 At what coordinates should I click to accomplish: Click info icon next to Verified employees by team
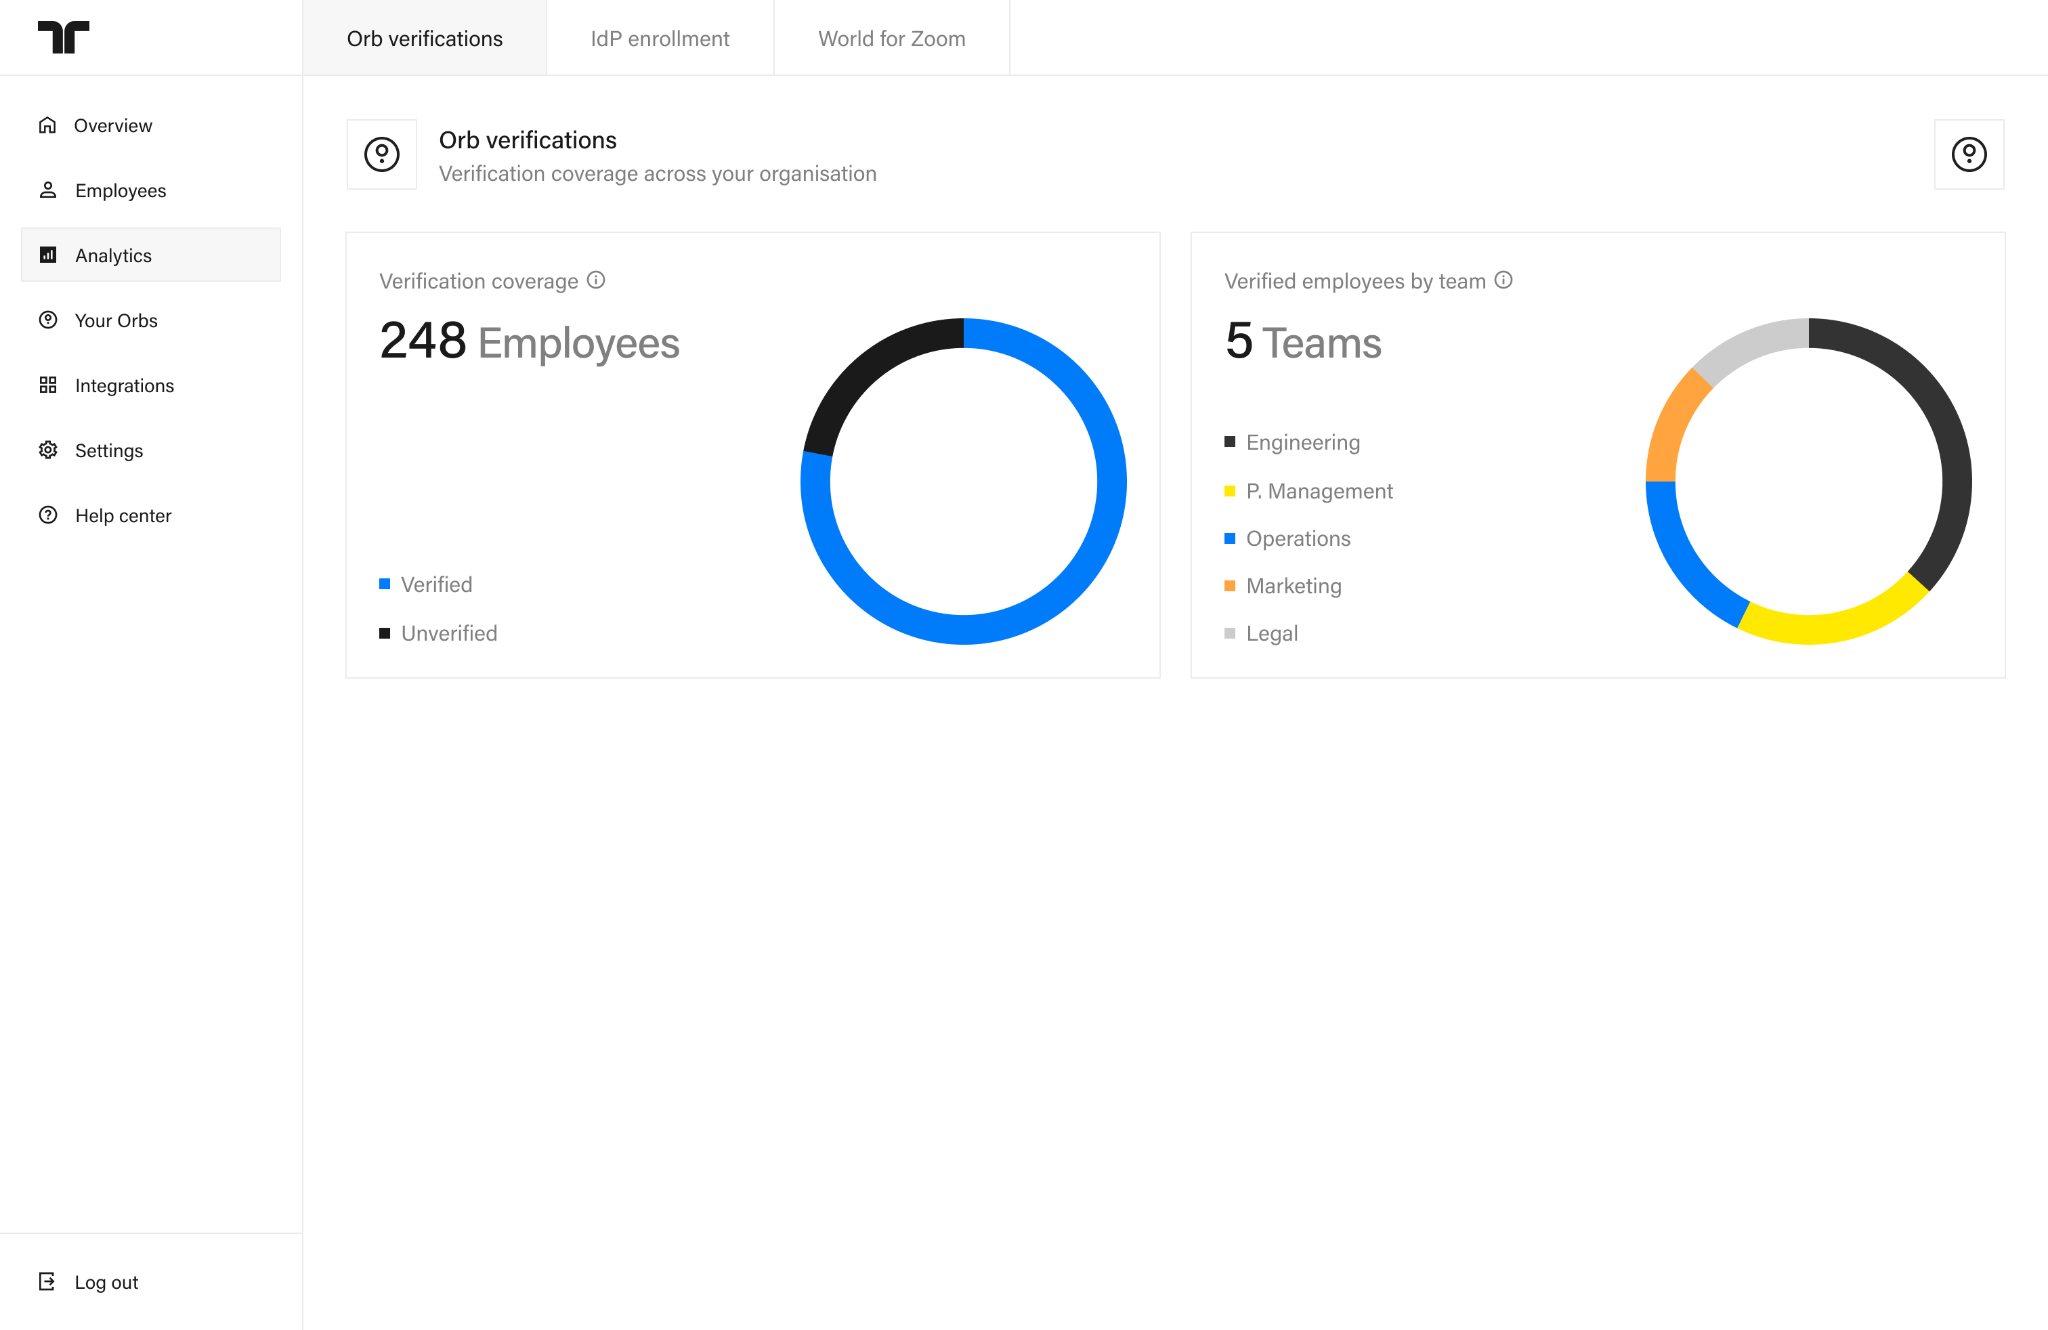pyautogui.click(x=1503, y=280)
